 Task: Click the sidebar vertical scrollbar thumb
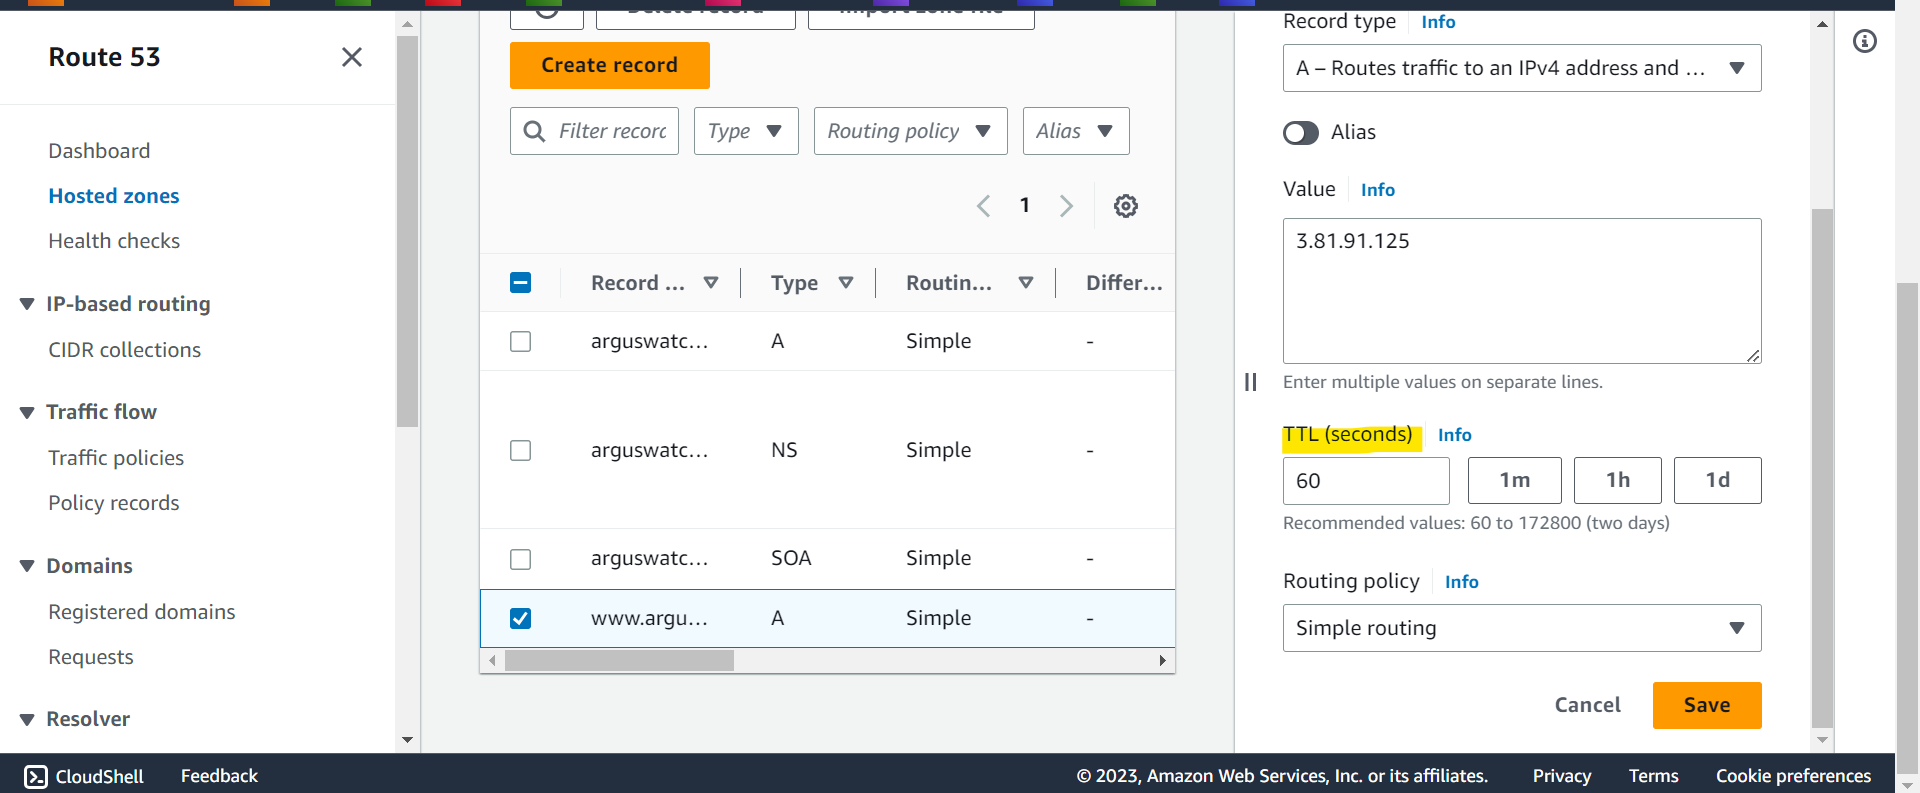click(407, 232)
